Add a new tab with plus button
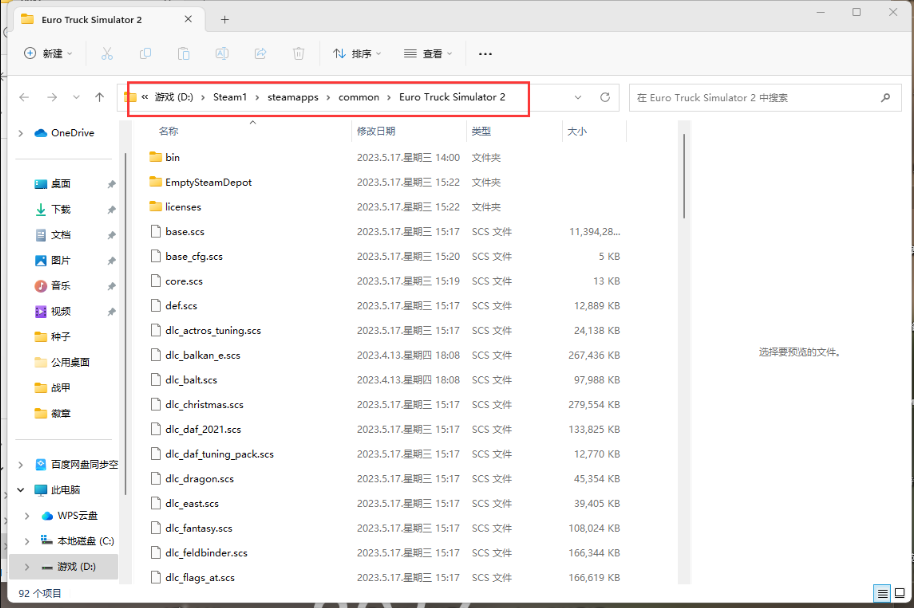This screenshot has height=608, width=914. [x=224, y=20]
